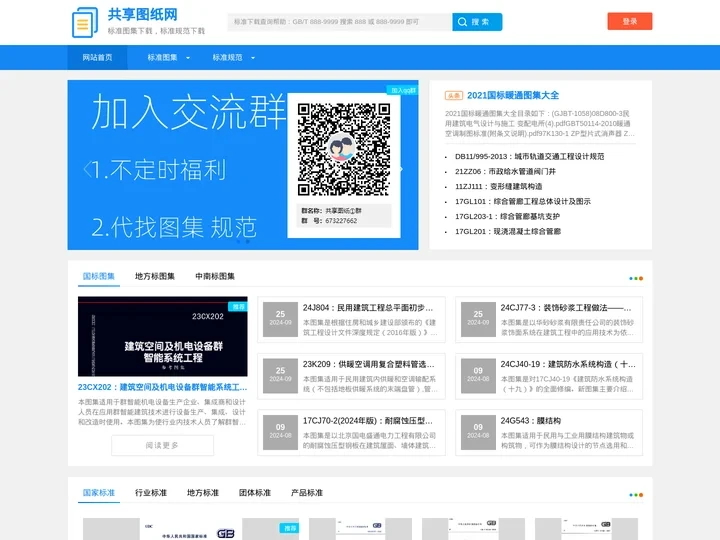Viewport: 720px width, 540px height.
Task: Open 17CJ70-2(2024年版)：耐腐蚀压型 article
Action: tap(367, 421)
